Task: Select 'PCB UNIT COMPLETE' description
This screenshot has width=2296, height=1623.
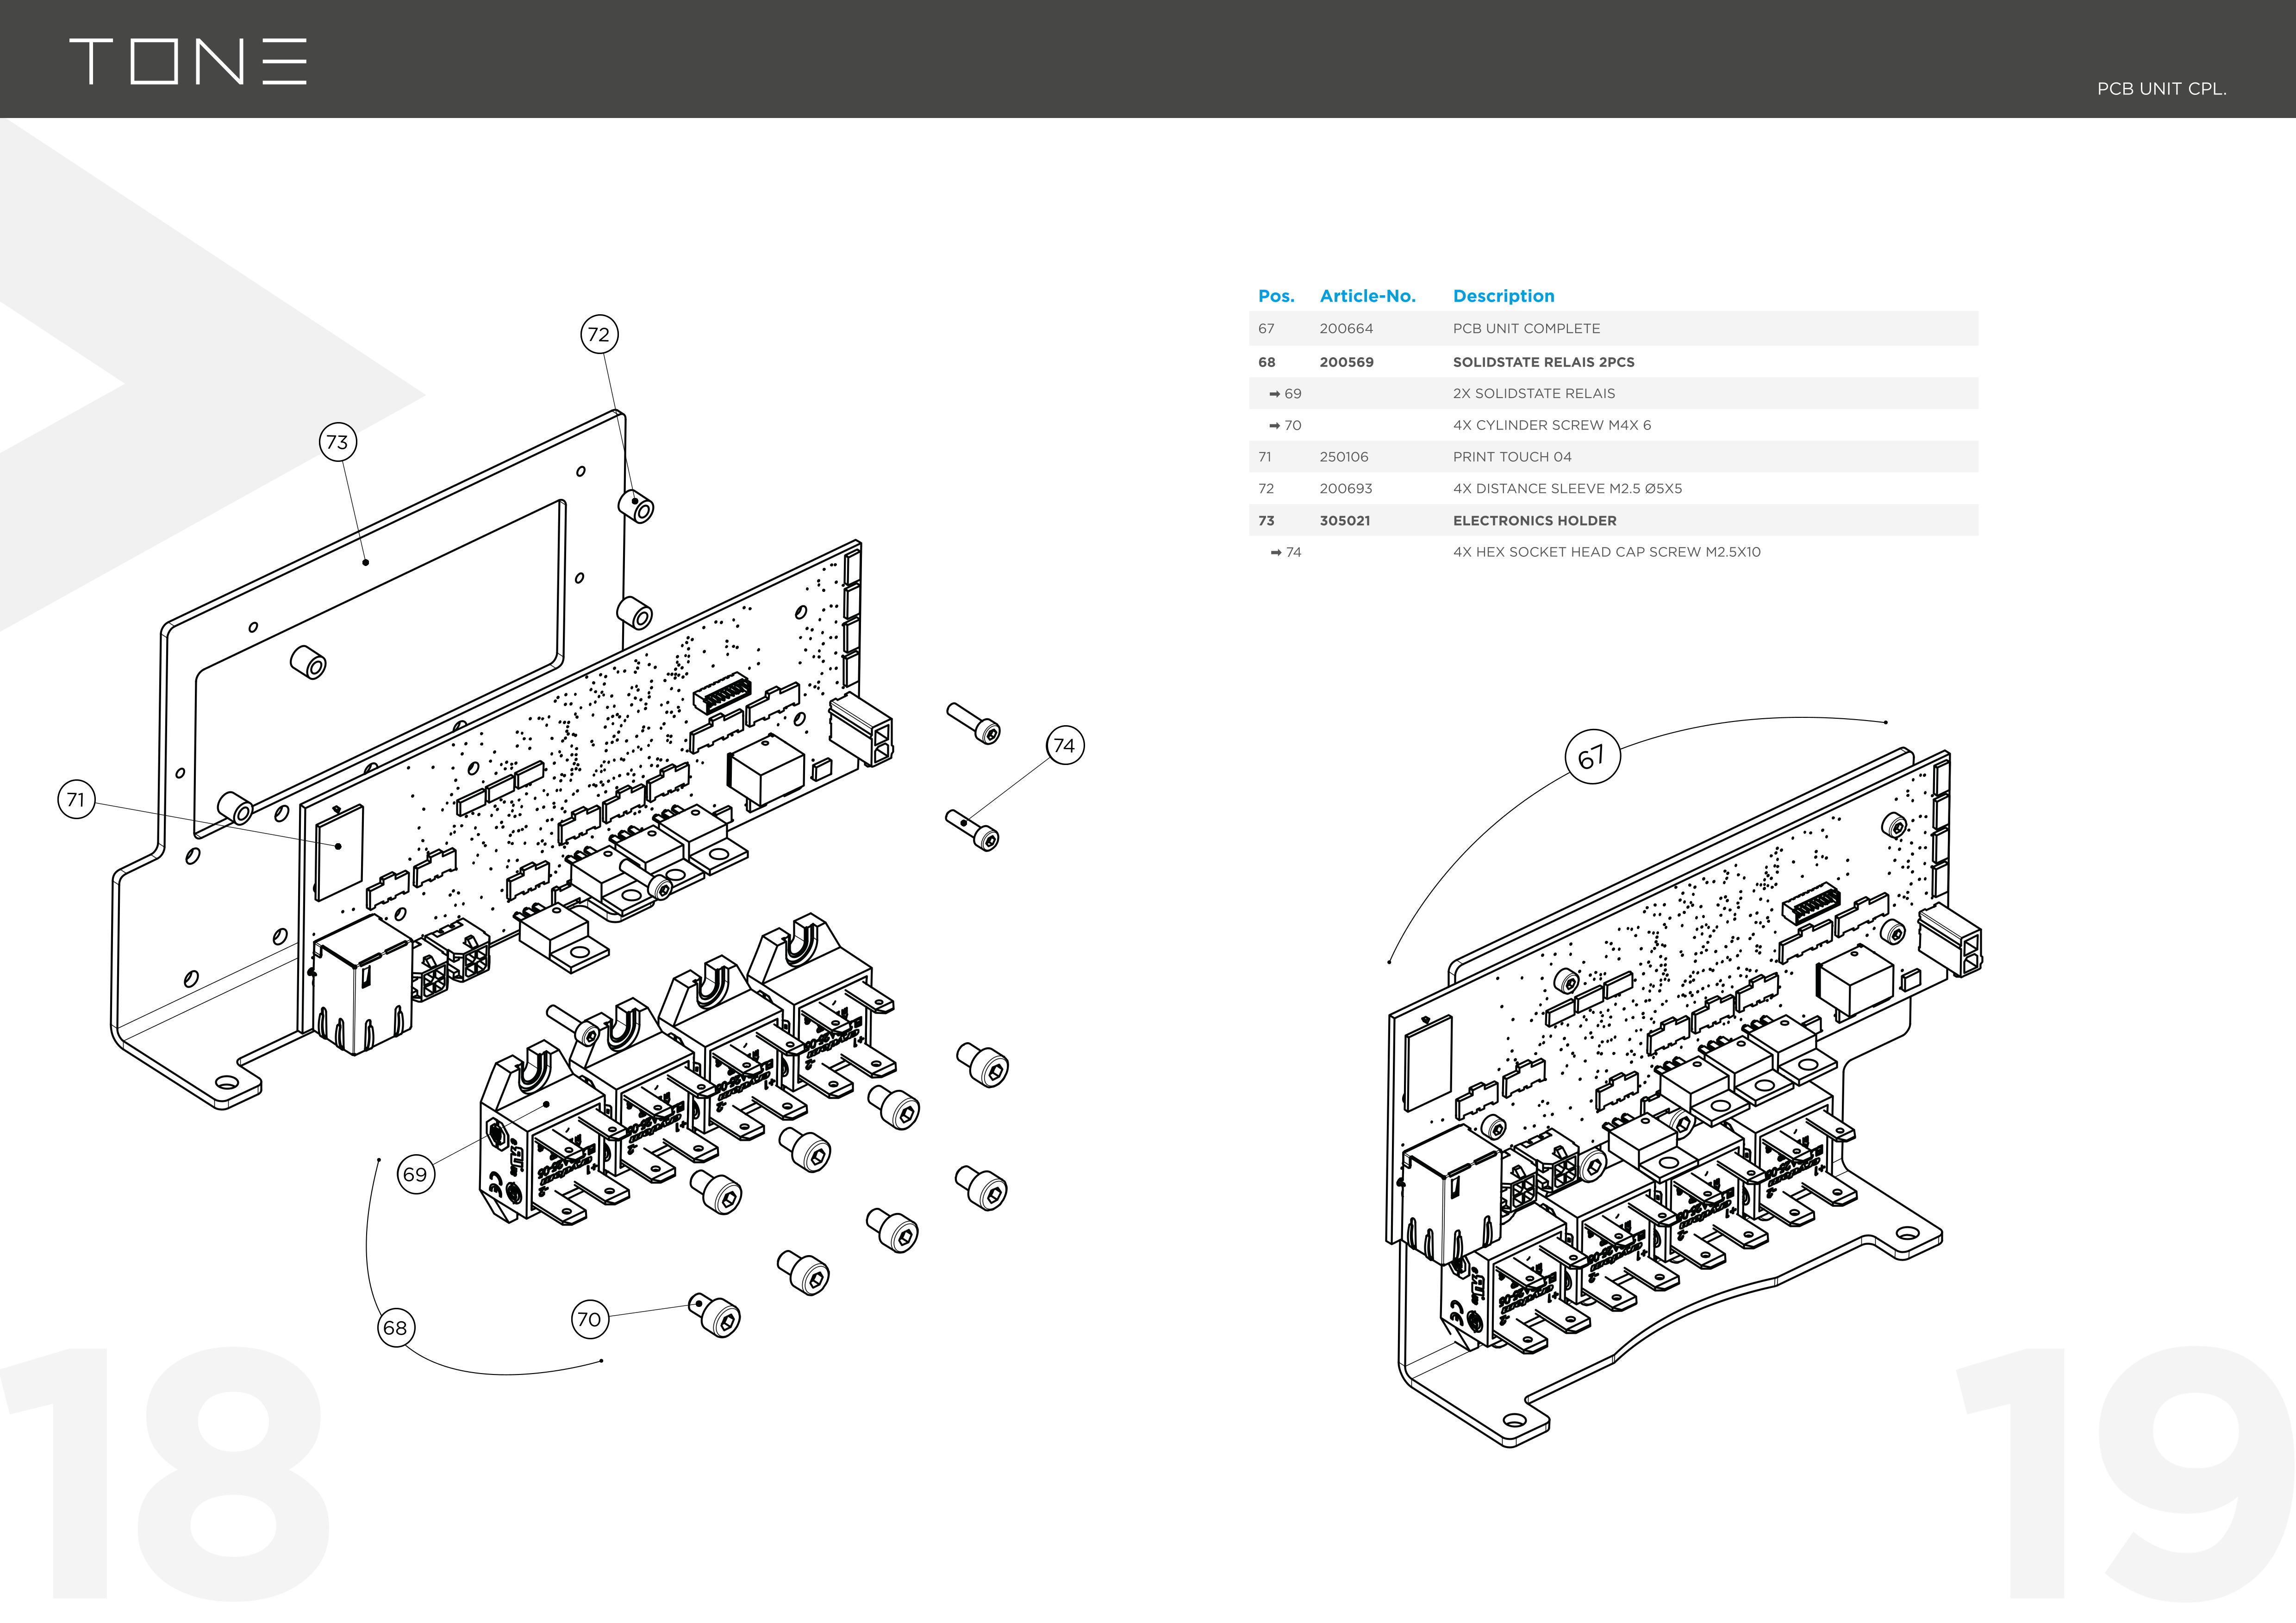Action: click(1526, 329)
